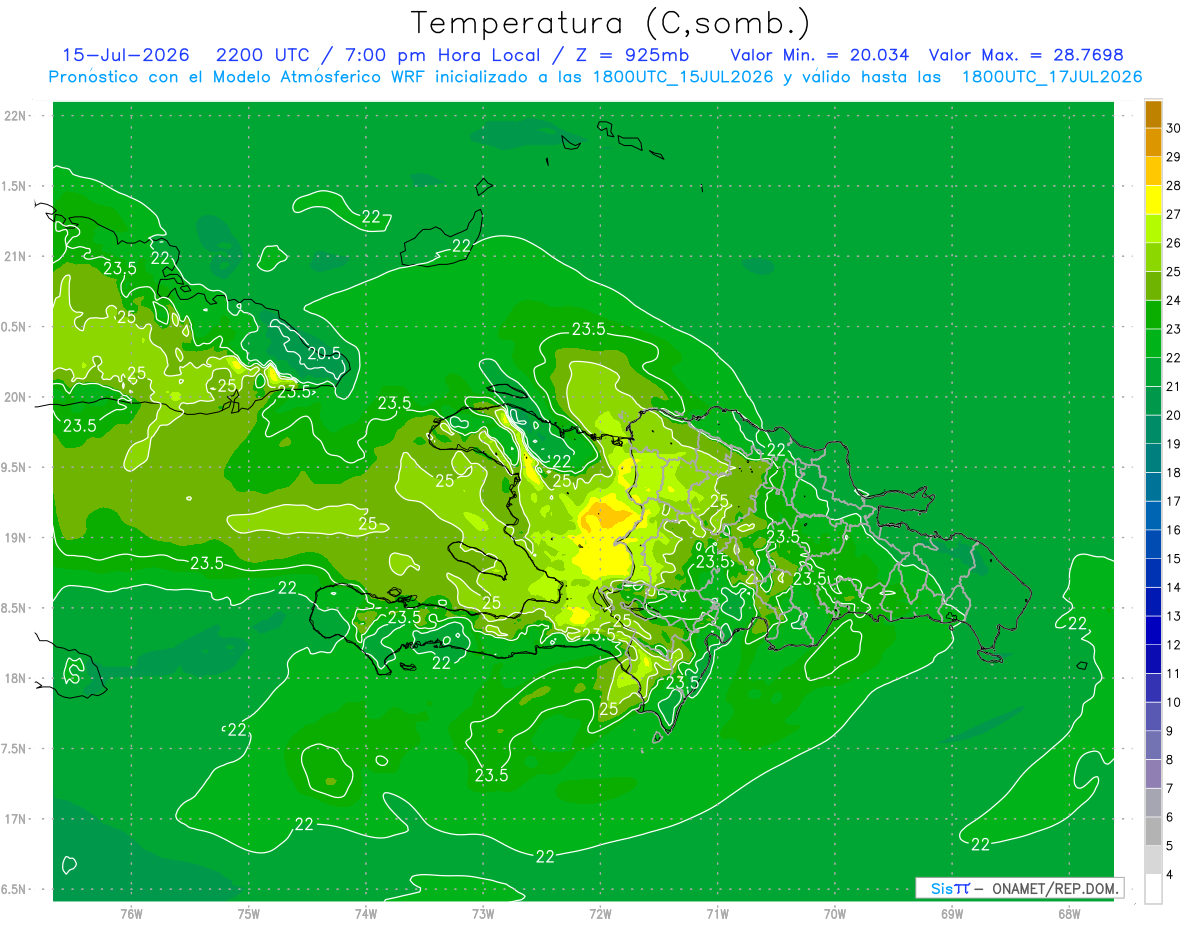Click the "21N" latitude axis label
This screenshot has height=927, width=1200.
(15, 257)
